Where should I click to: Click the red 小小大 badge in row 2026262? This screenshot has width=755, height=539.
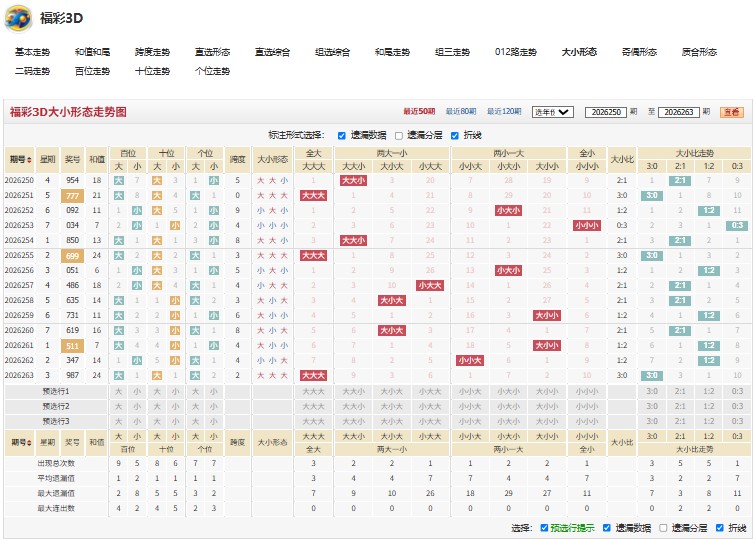470,360
